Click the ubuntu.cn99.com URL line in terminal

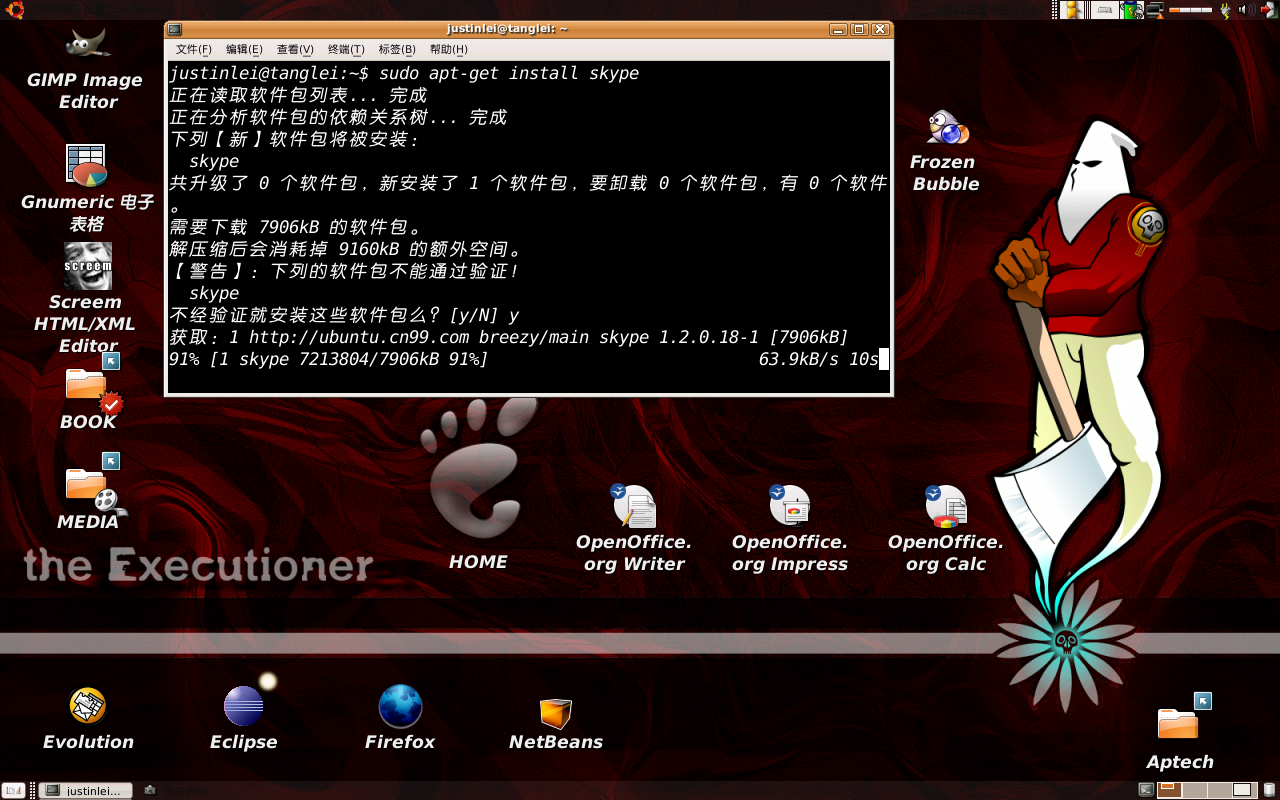508,337
